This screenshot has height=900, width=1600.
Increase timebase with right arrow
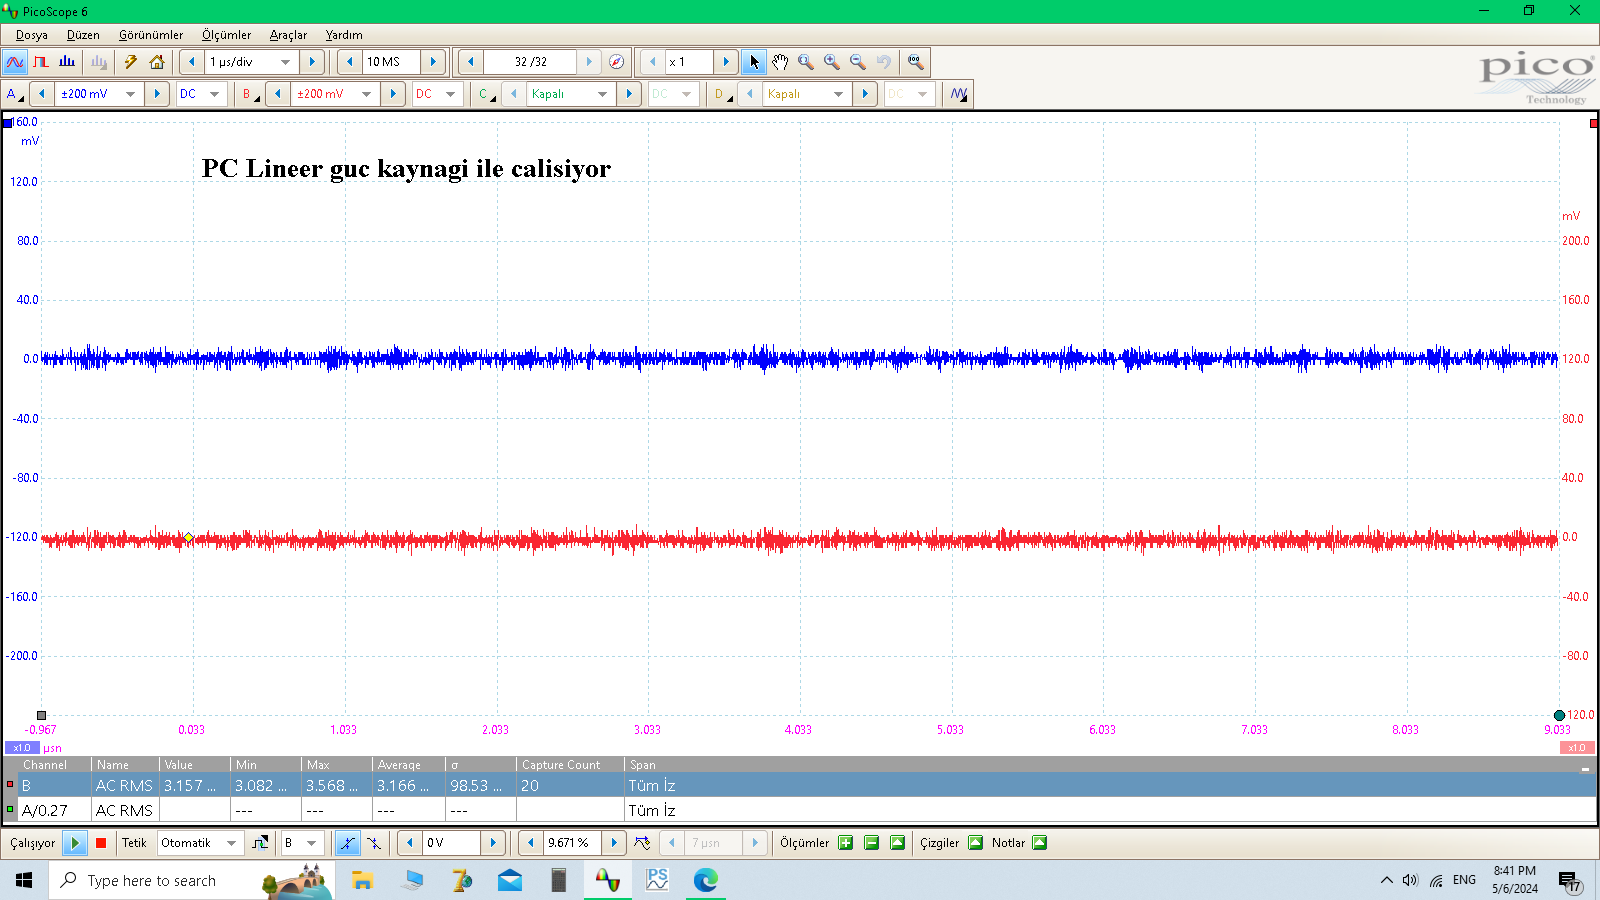point(312,62)
